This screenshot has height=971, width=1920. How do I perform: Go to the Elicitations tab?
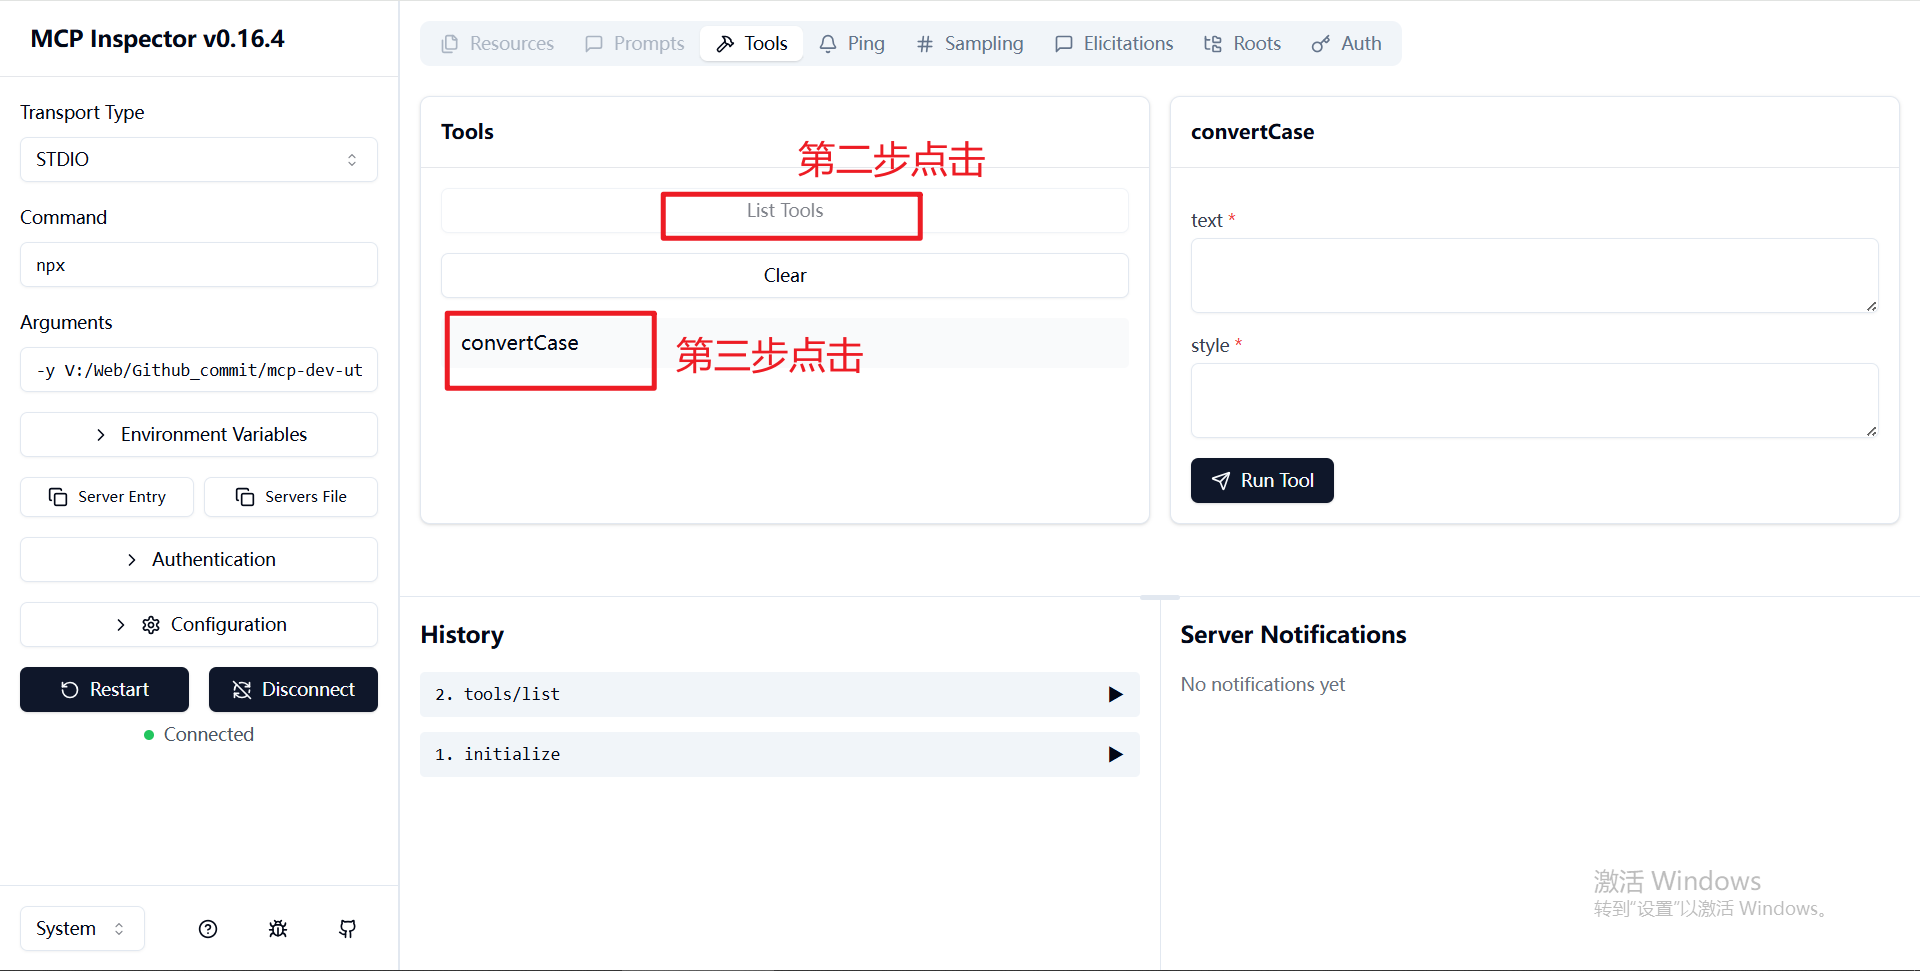coord(1114,43)
